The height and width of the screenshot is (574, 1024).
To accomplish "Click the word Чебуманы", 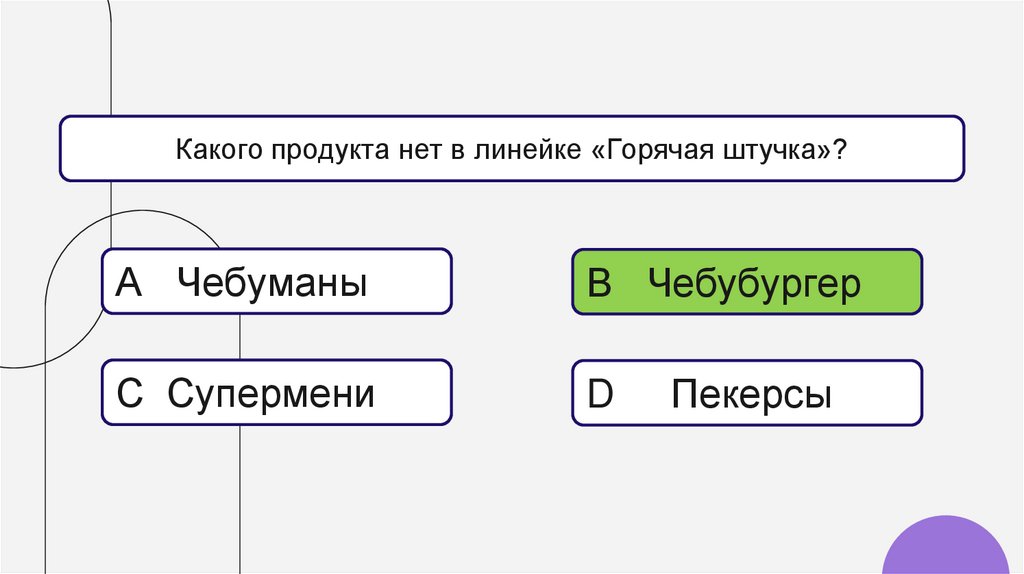I will point(272,284).
